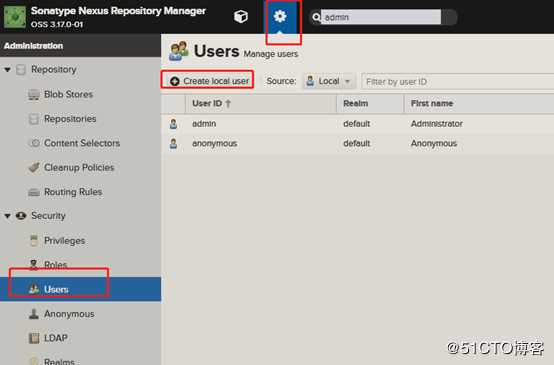Open Cleanup Policies in sidebar
Viewport: 554px width, 365px height.
coord(79,167)
